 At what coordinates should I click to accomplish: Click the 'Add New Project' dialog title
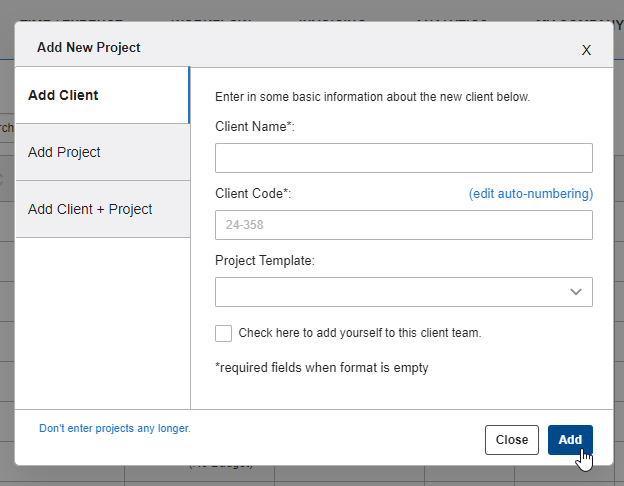88,47
